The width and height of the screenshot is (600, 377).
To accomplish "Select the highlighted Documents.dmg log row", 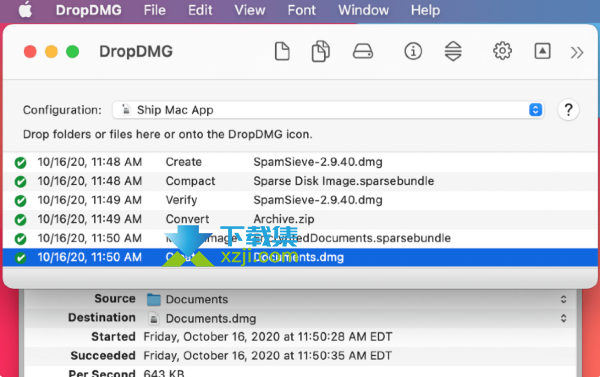I will (300, 257).
